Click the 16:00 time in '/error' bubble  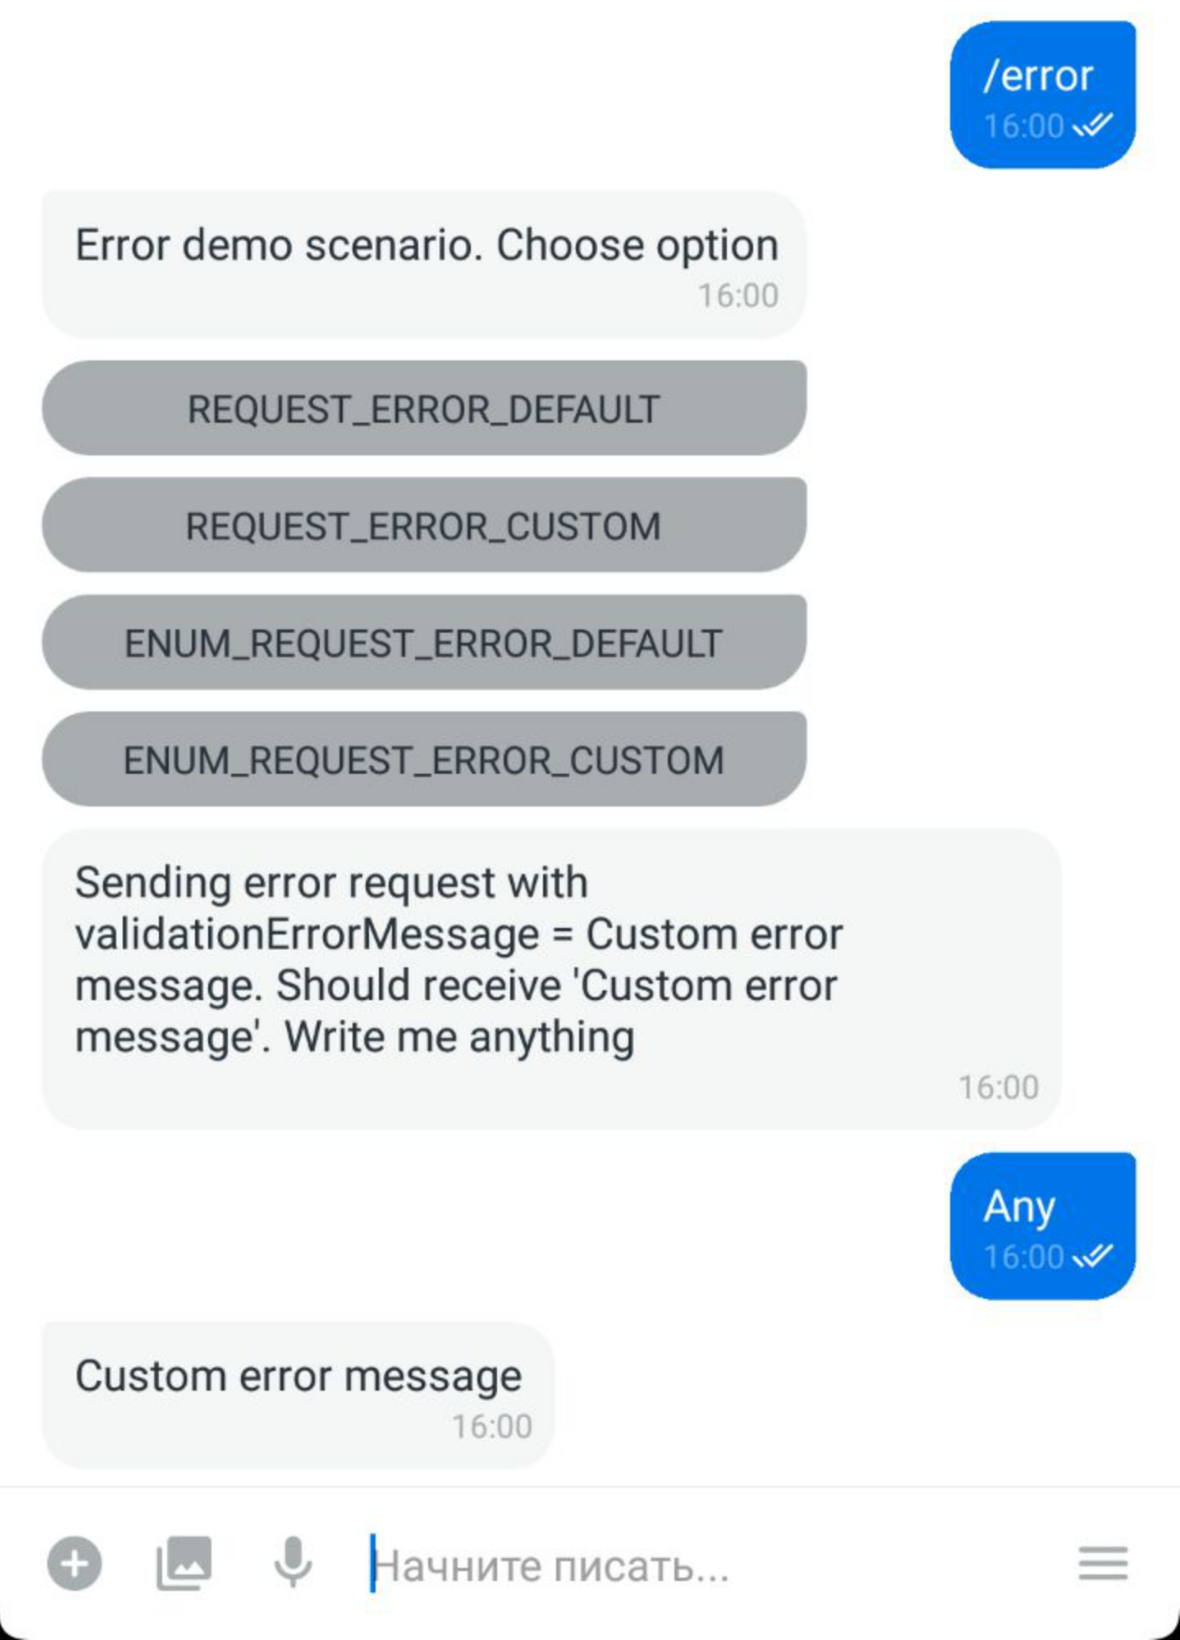coord(1024,126)
